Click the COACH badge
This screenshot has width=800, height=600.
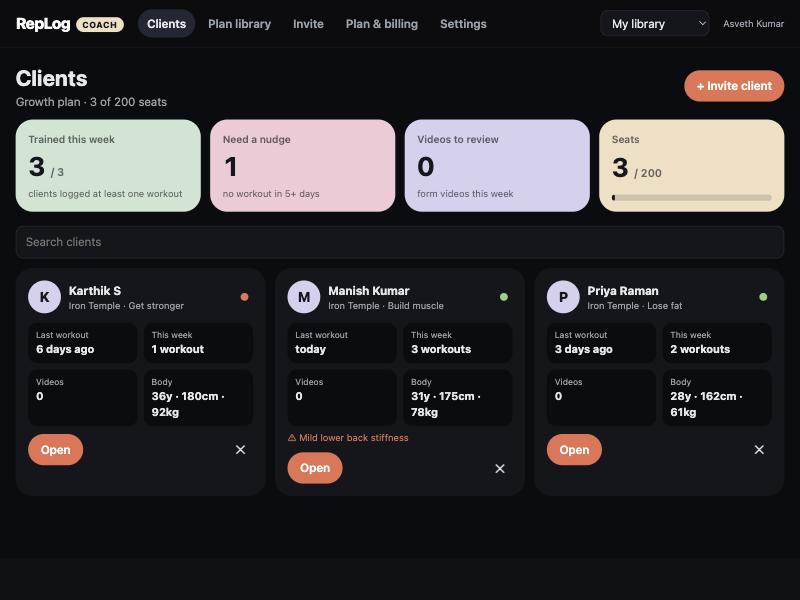point(99,24)
